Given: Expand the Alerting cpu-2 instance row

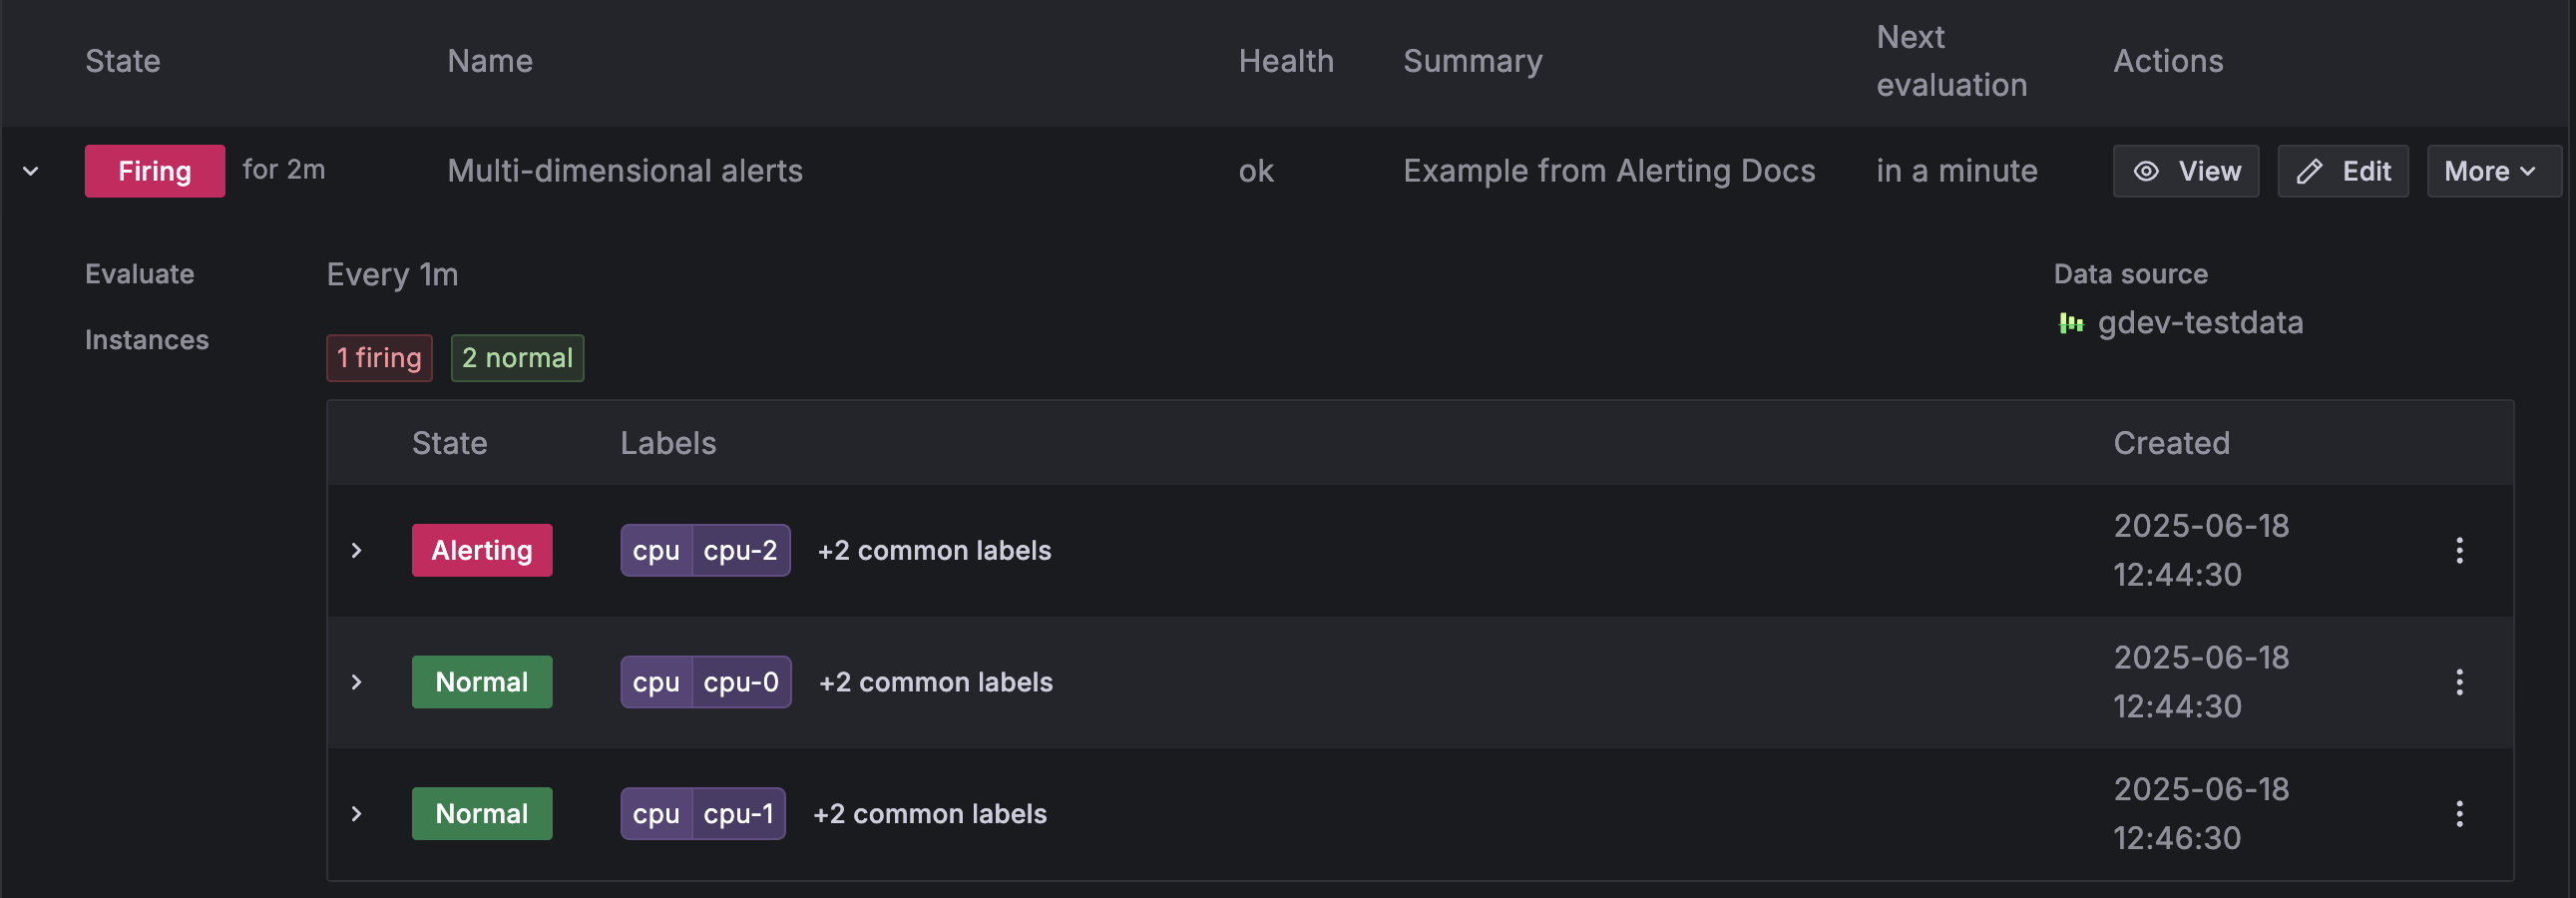Looking at the screenshot, I should pyautogui.click(x=357, y=550).
